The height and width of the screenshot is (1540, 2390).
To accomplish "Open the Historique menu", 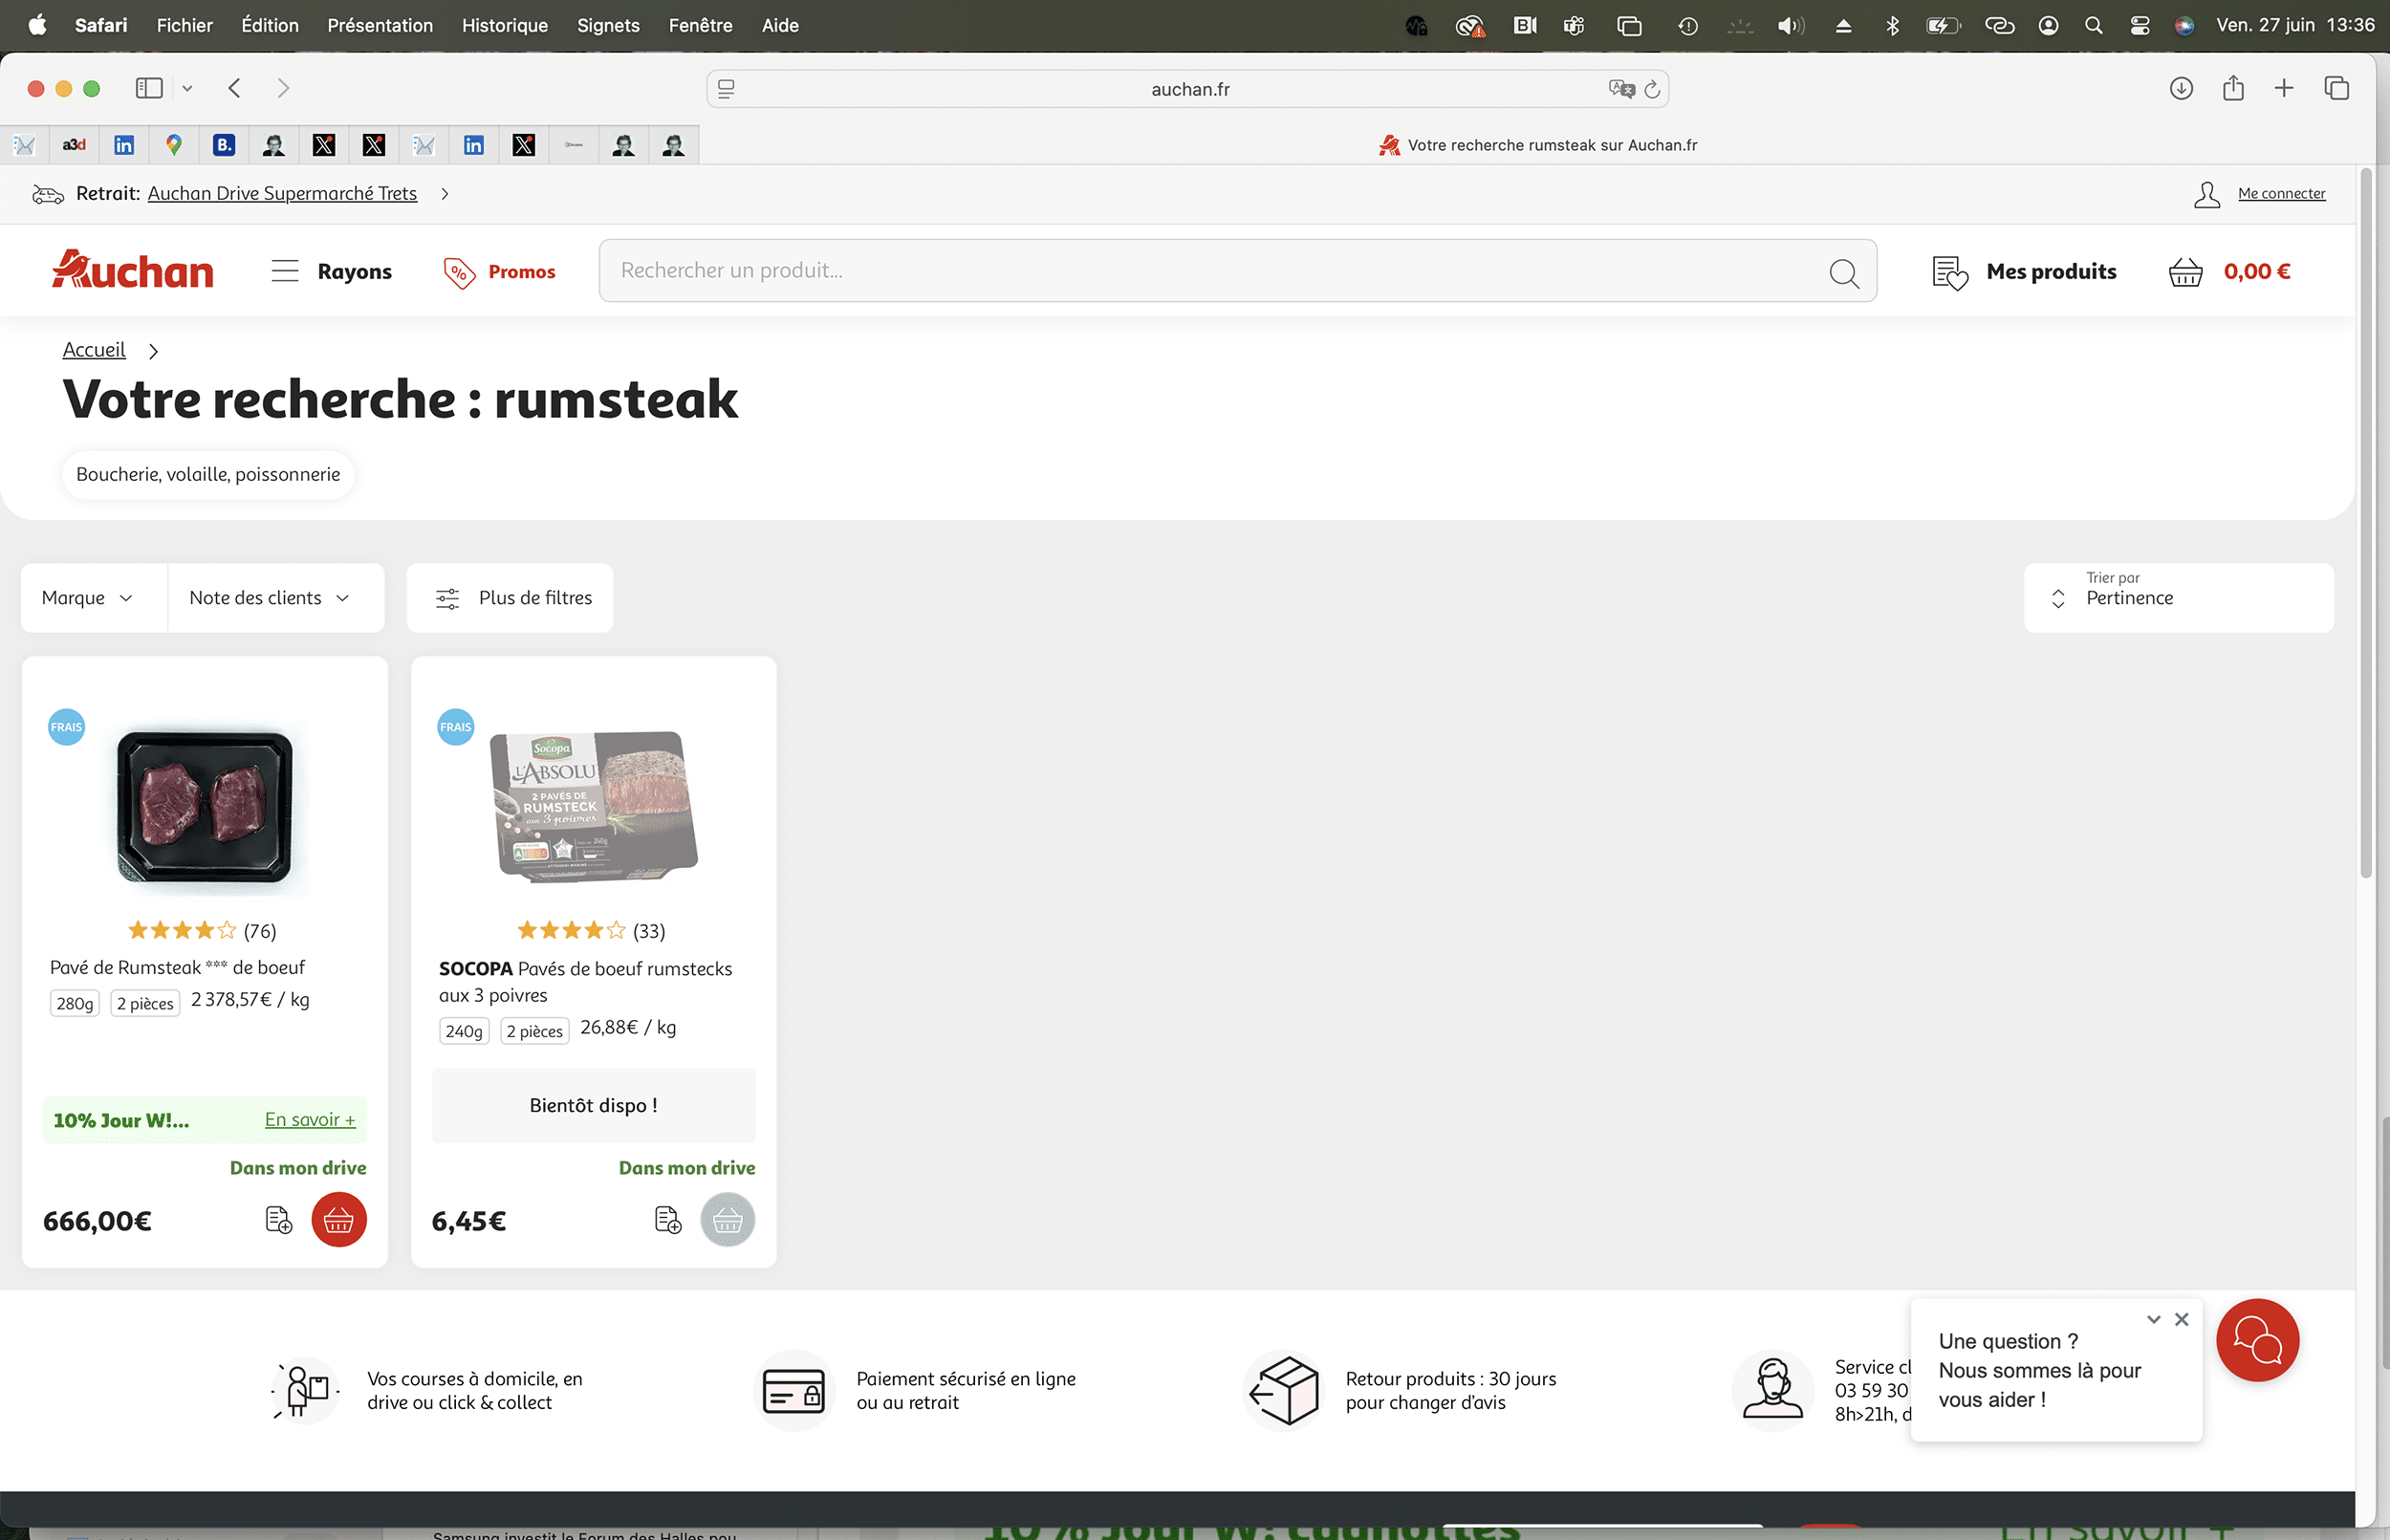I will (505, 25).
